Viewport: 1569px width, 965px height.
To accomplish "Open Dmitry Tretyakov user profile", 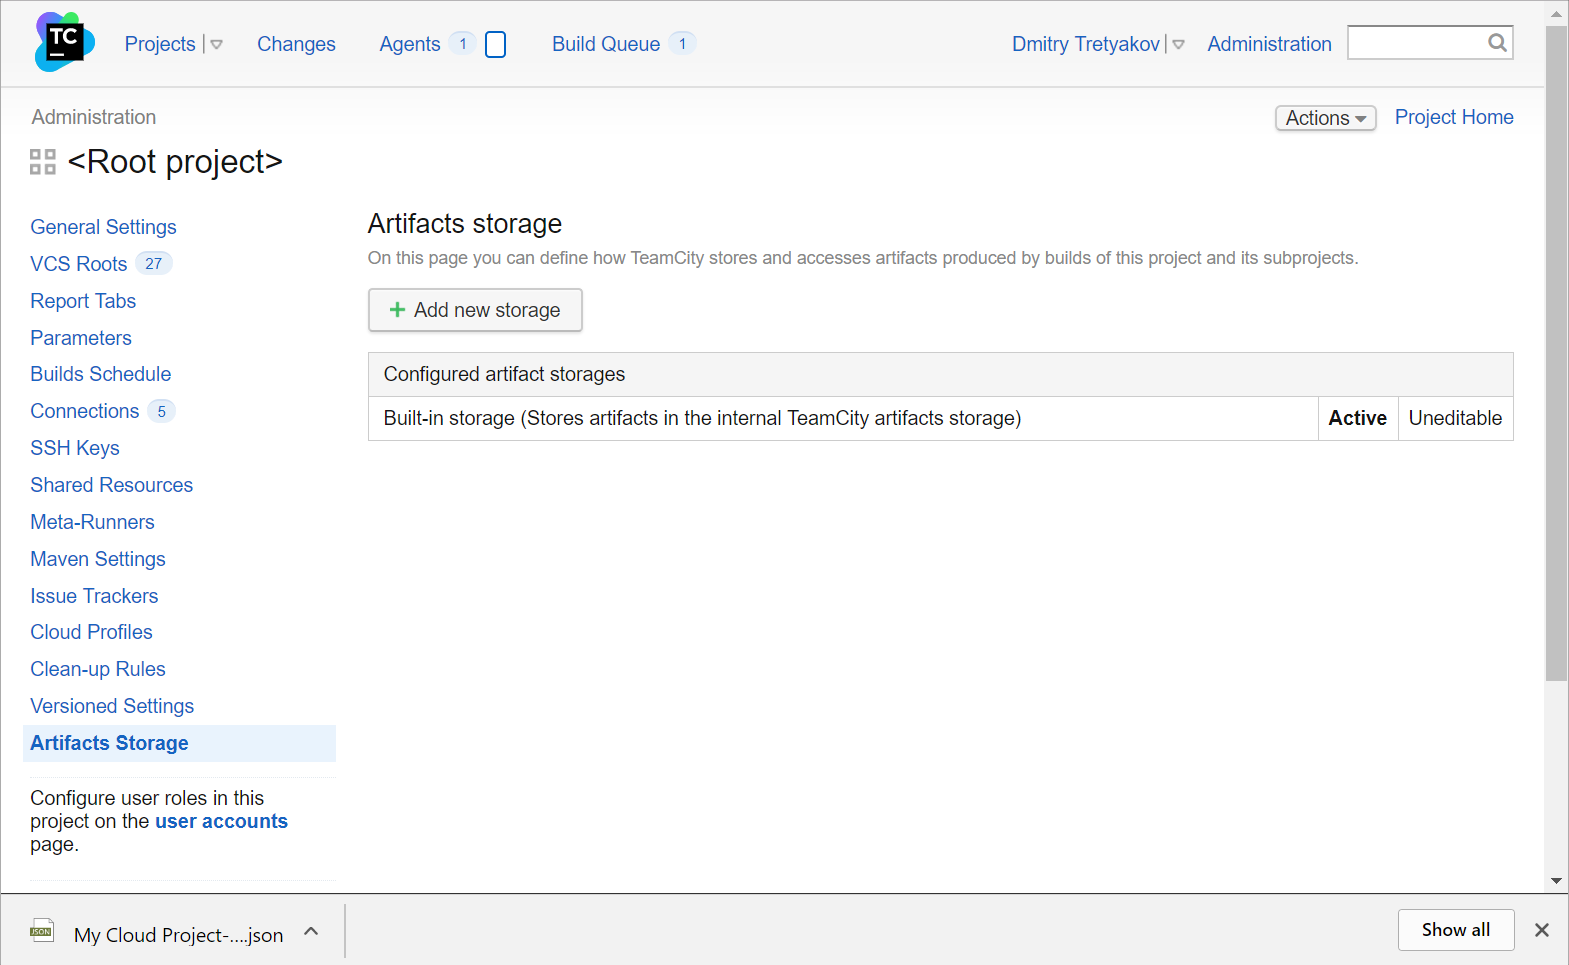I will coord(1086,44).
